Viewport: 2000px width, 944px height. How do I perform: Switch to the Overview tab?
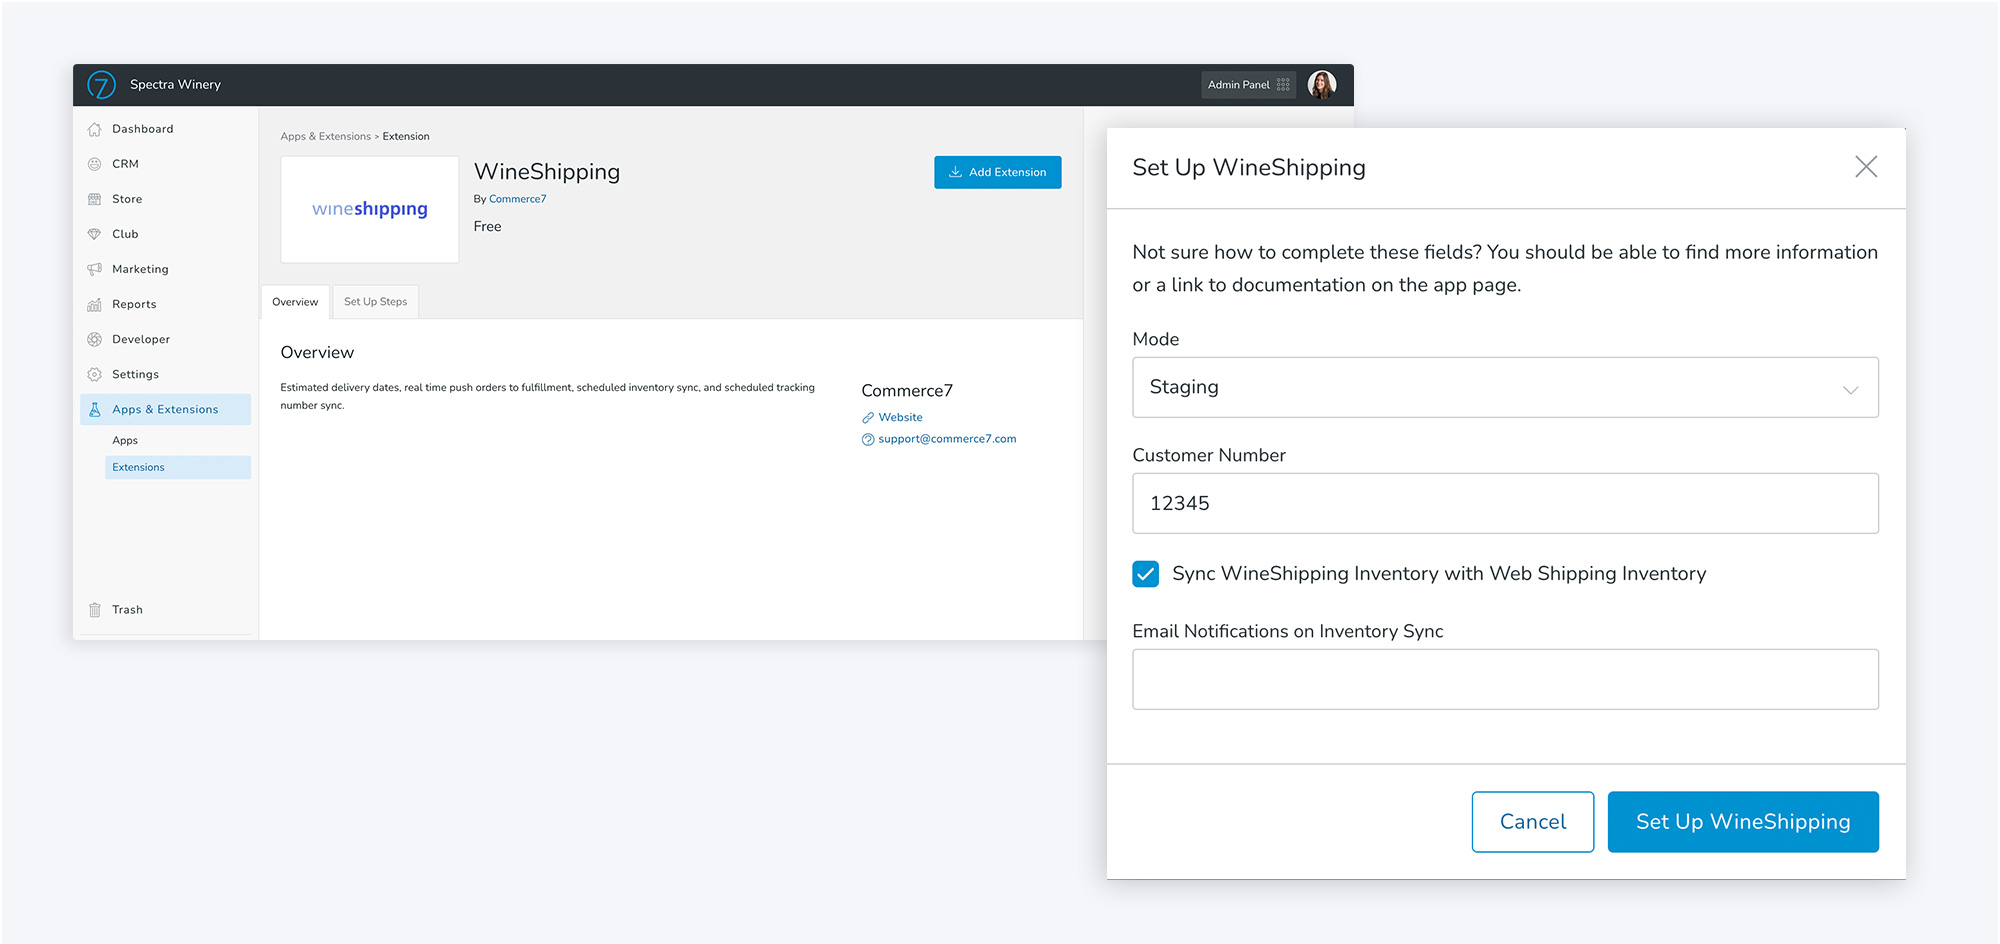pos(295,302)
